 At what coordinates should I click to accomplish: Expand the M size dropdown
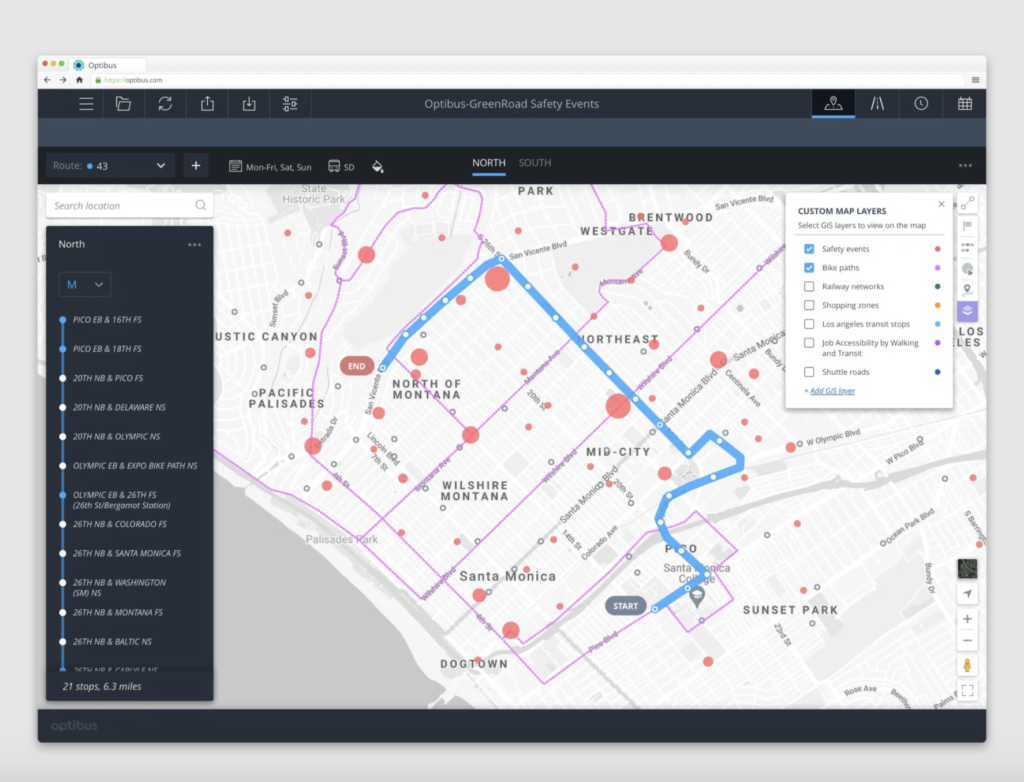pos(84,285)
